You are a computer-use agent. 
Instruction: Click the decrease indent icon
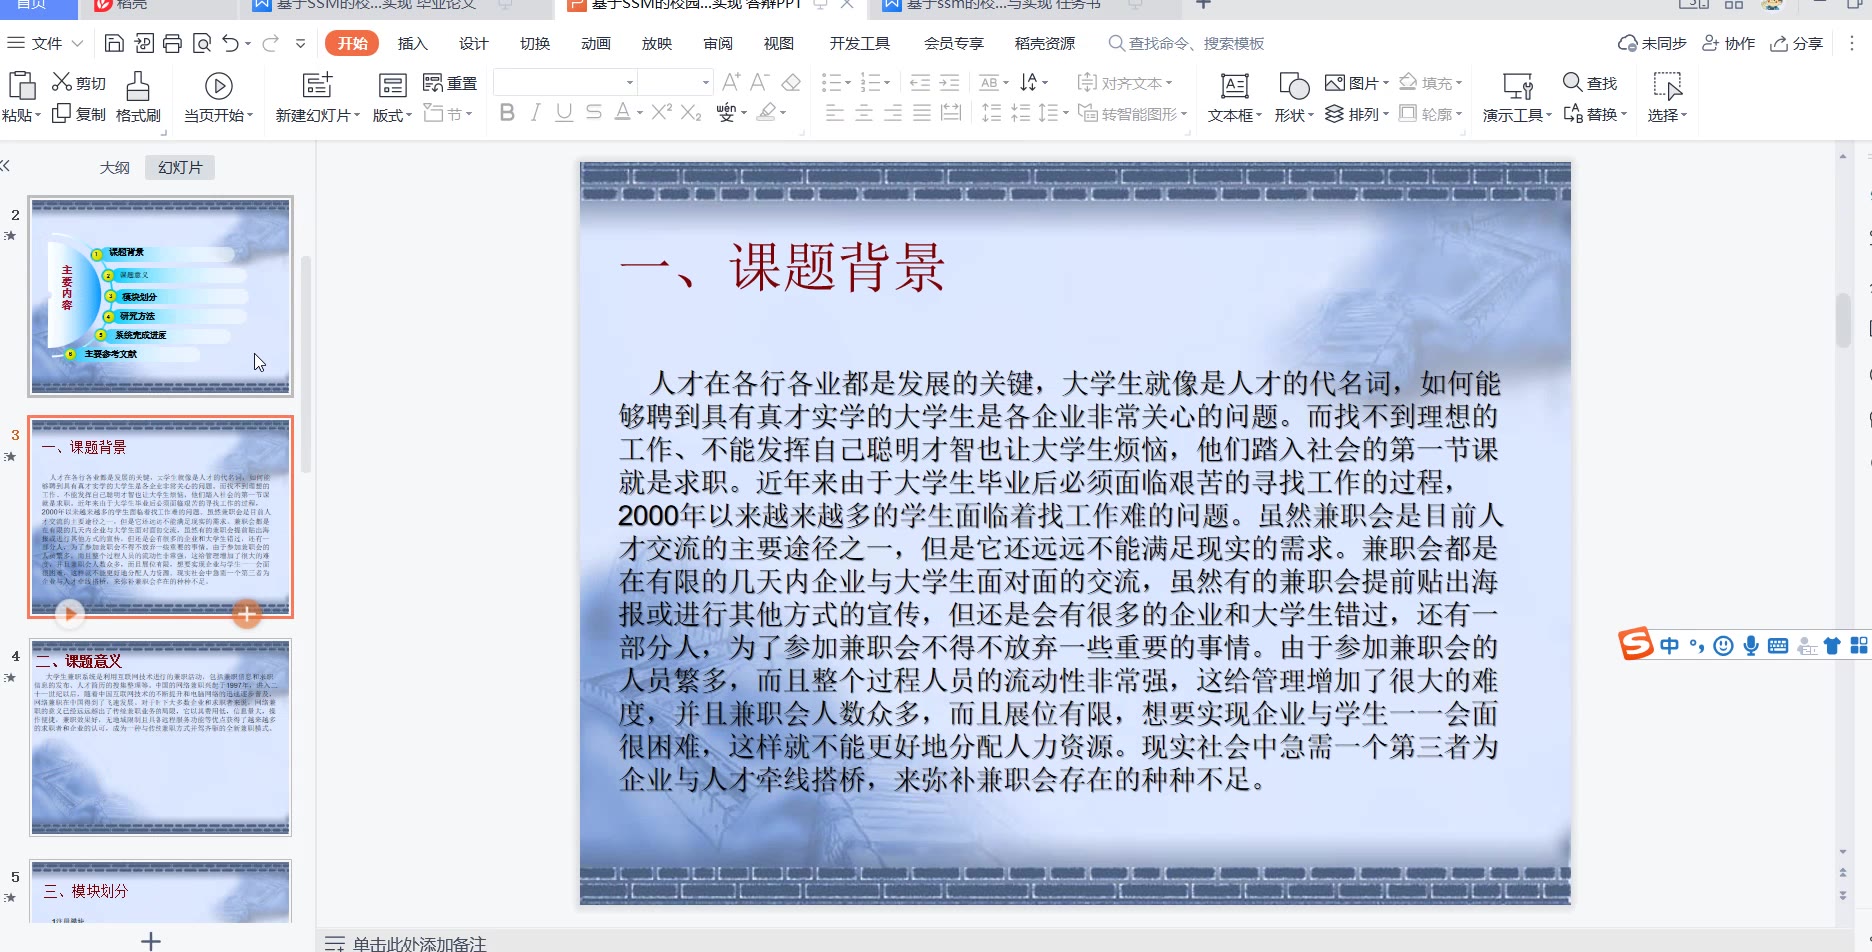point(920,82)
